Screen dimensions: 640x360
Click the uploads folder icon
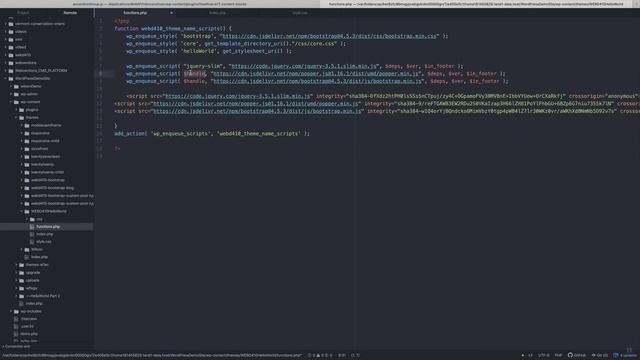[x=22, y=280]
